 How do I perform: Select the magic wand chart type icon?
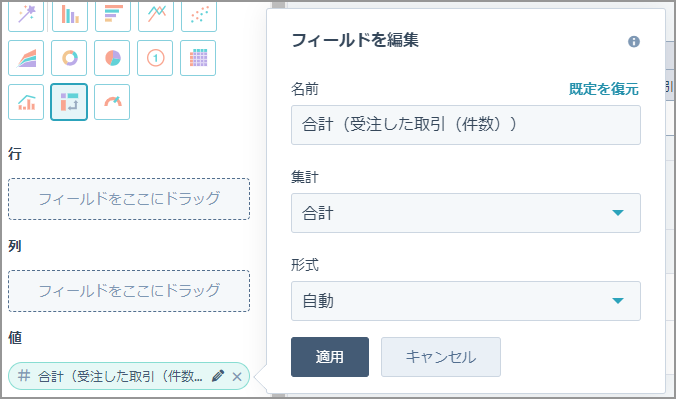[26, 16]
